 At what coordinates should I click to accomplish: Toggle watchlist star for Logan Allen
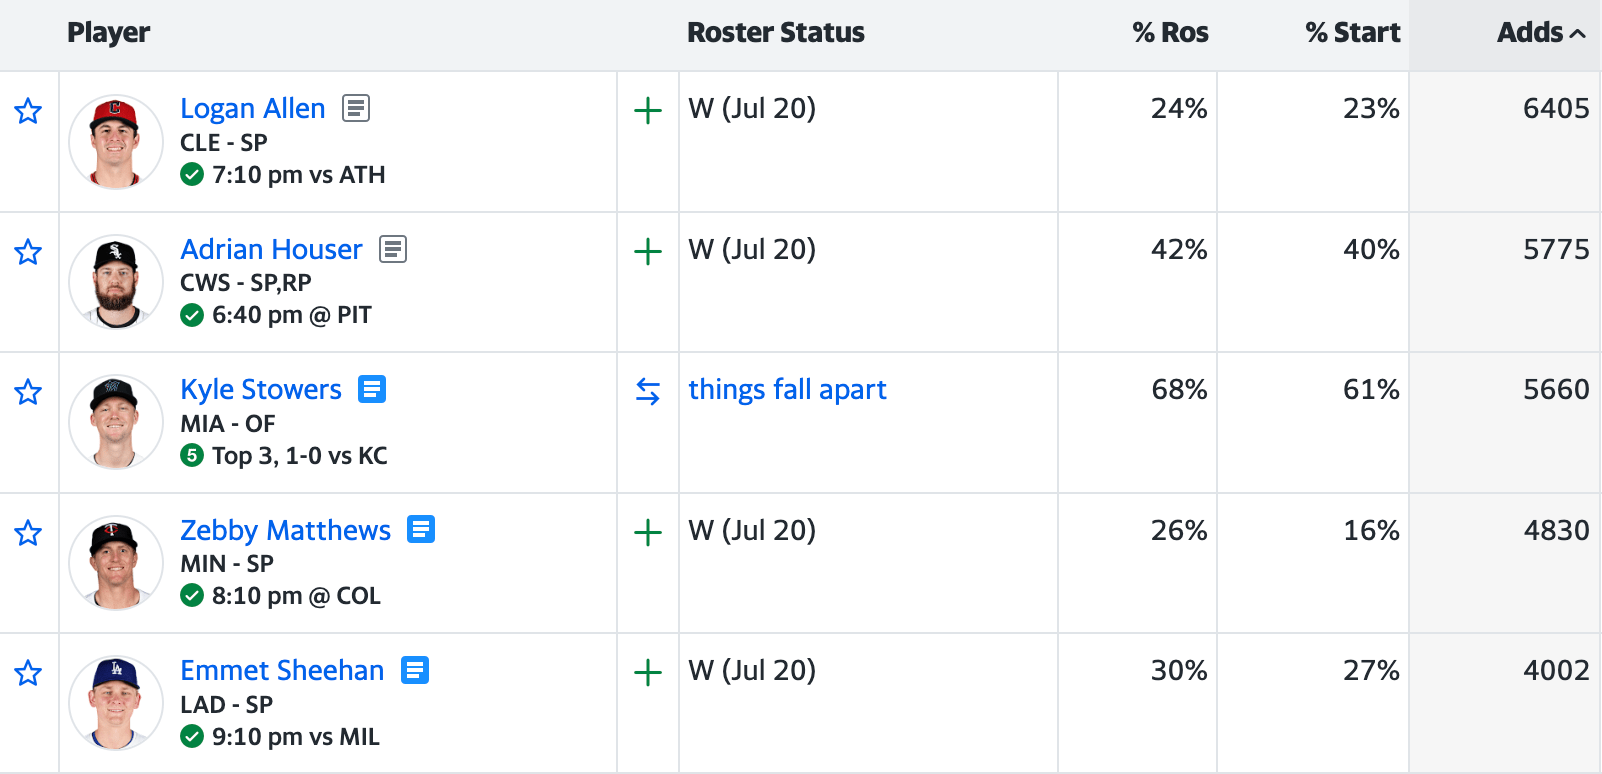(28, 111)
